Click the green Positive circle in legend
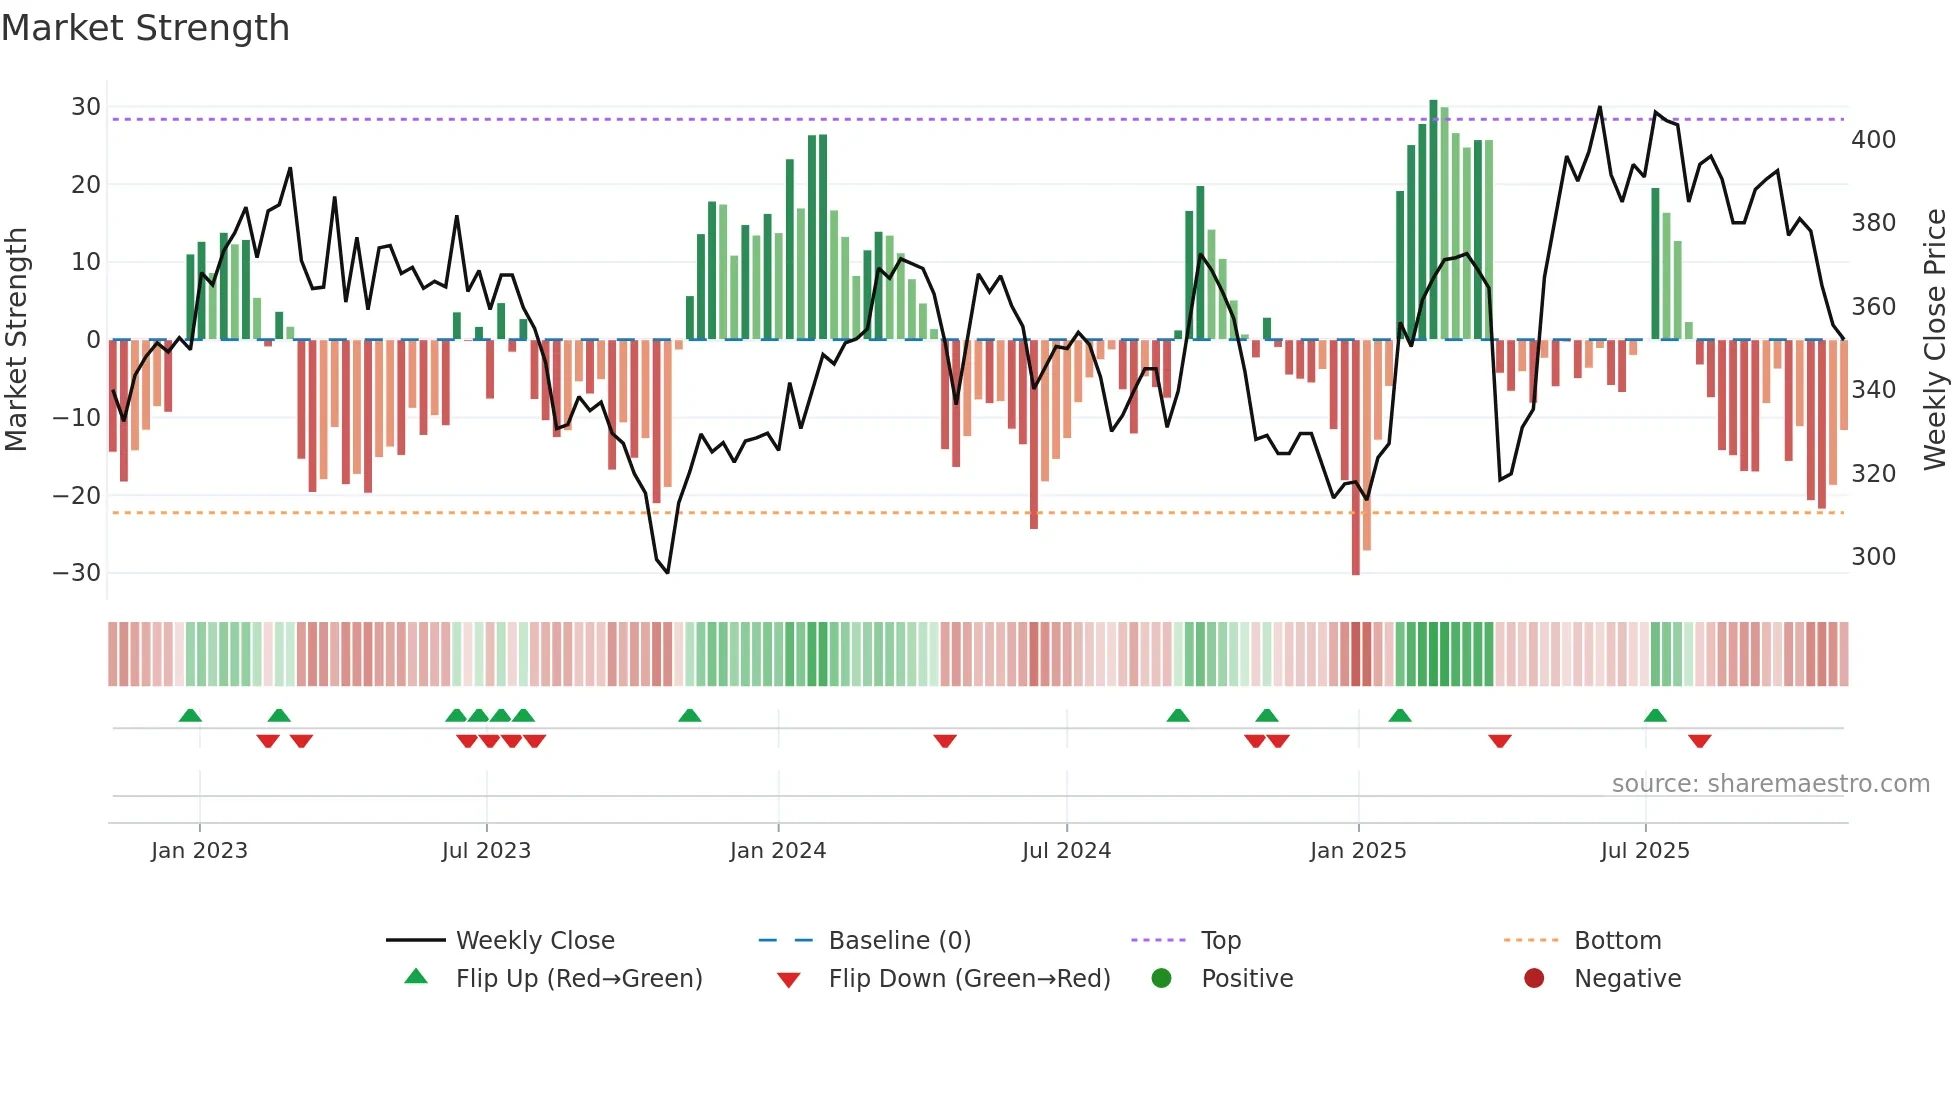The width and height of the screenshot is (1960, 1102). pos(1161,978)
